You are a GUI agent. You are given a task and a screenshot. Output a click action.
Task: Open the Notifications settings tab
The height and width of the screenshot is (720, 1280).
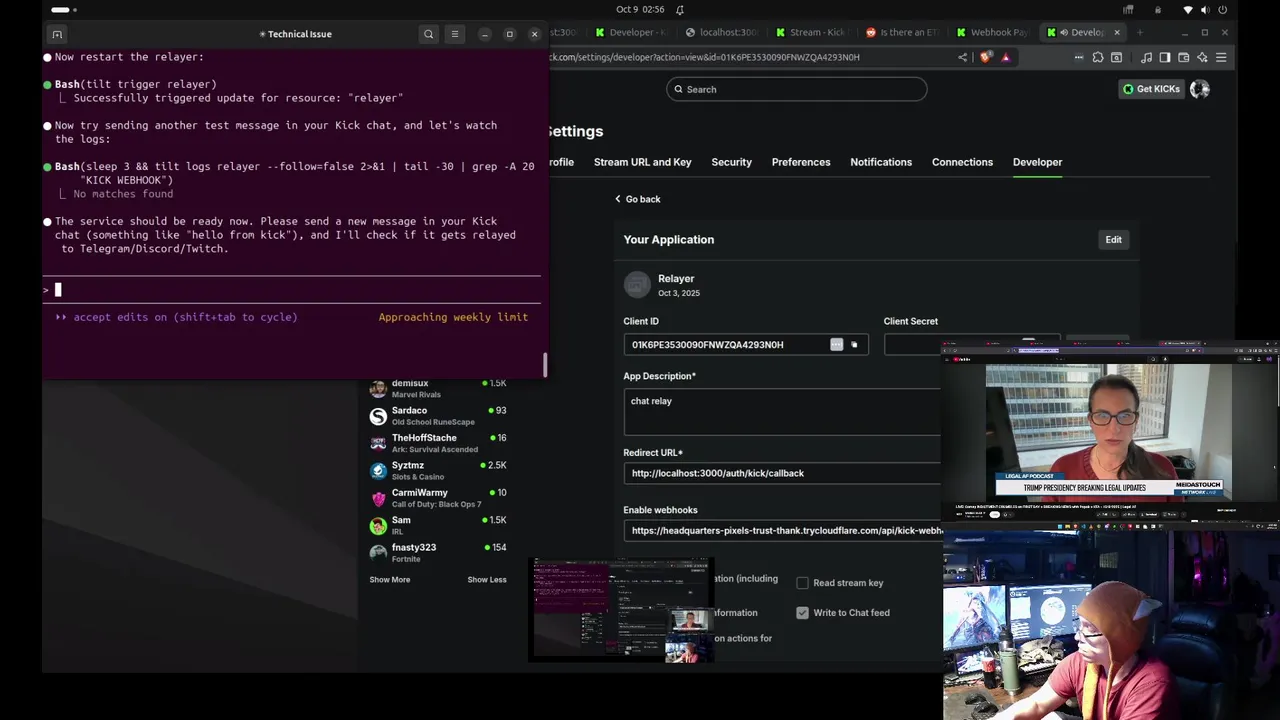881,162
